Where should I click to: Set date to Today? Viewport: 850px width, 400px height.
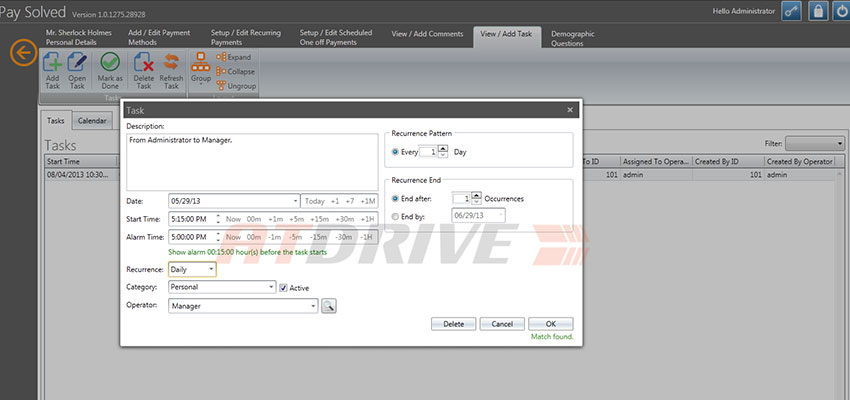(314, 201)
